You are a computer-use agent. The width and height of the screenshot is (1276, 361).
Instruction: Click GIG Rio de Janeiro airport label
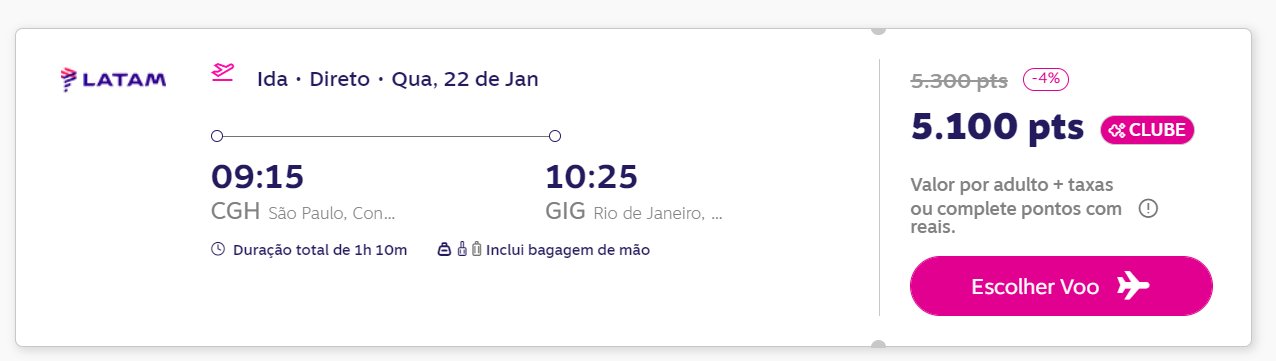634,213
